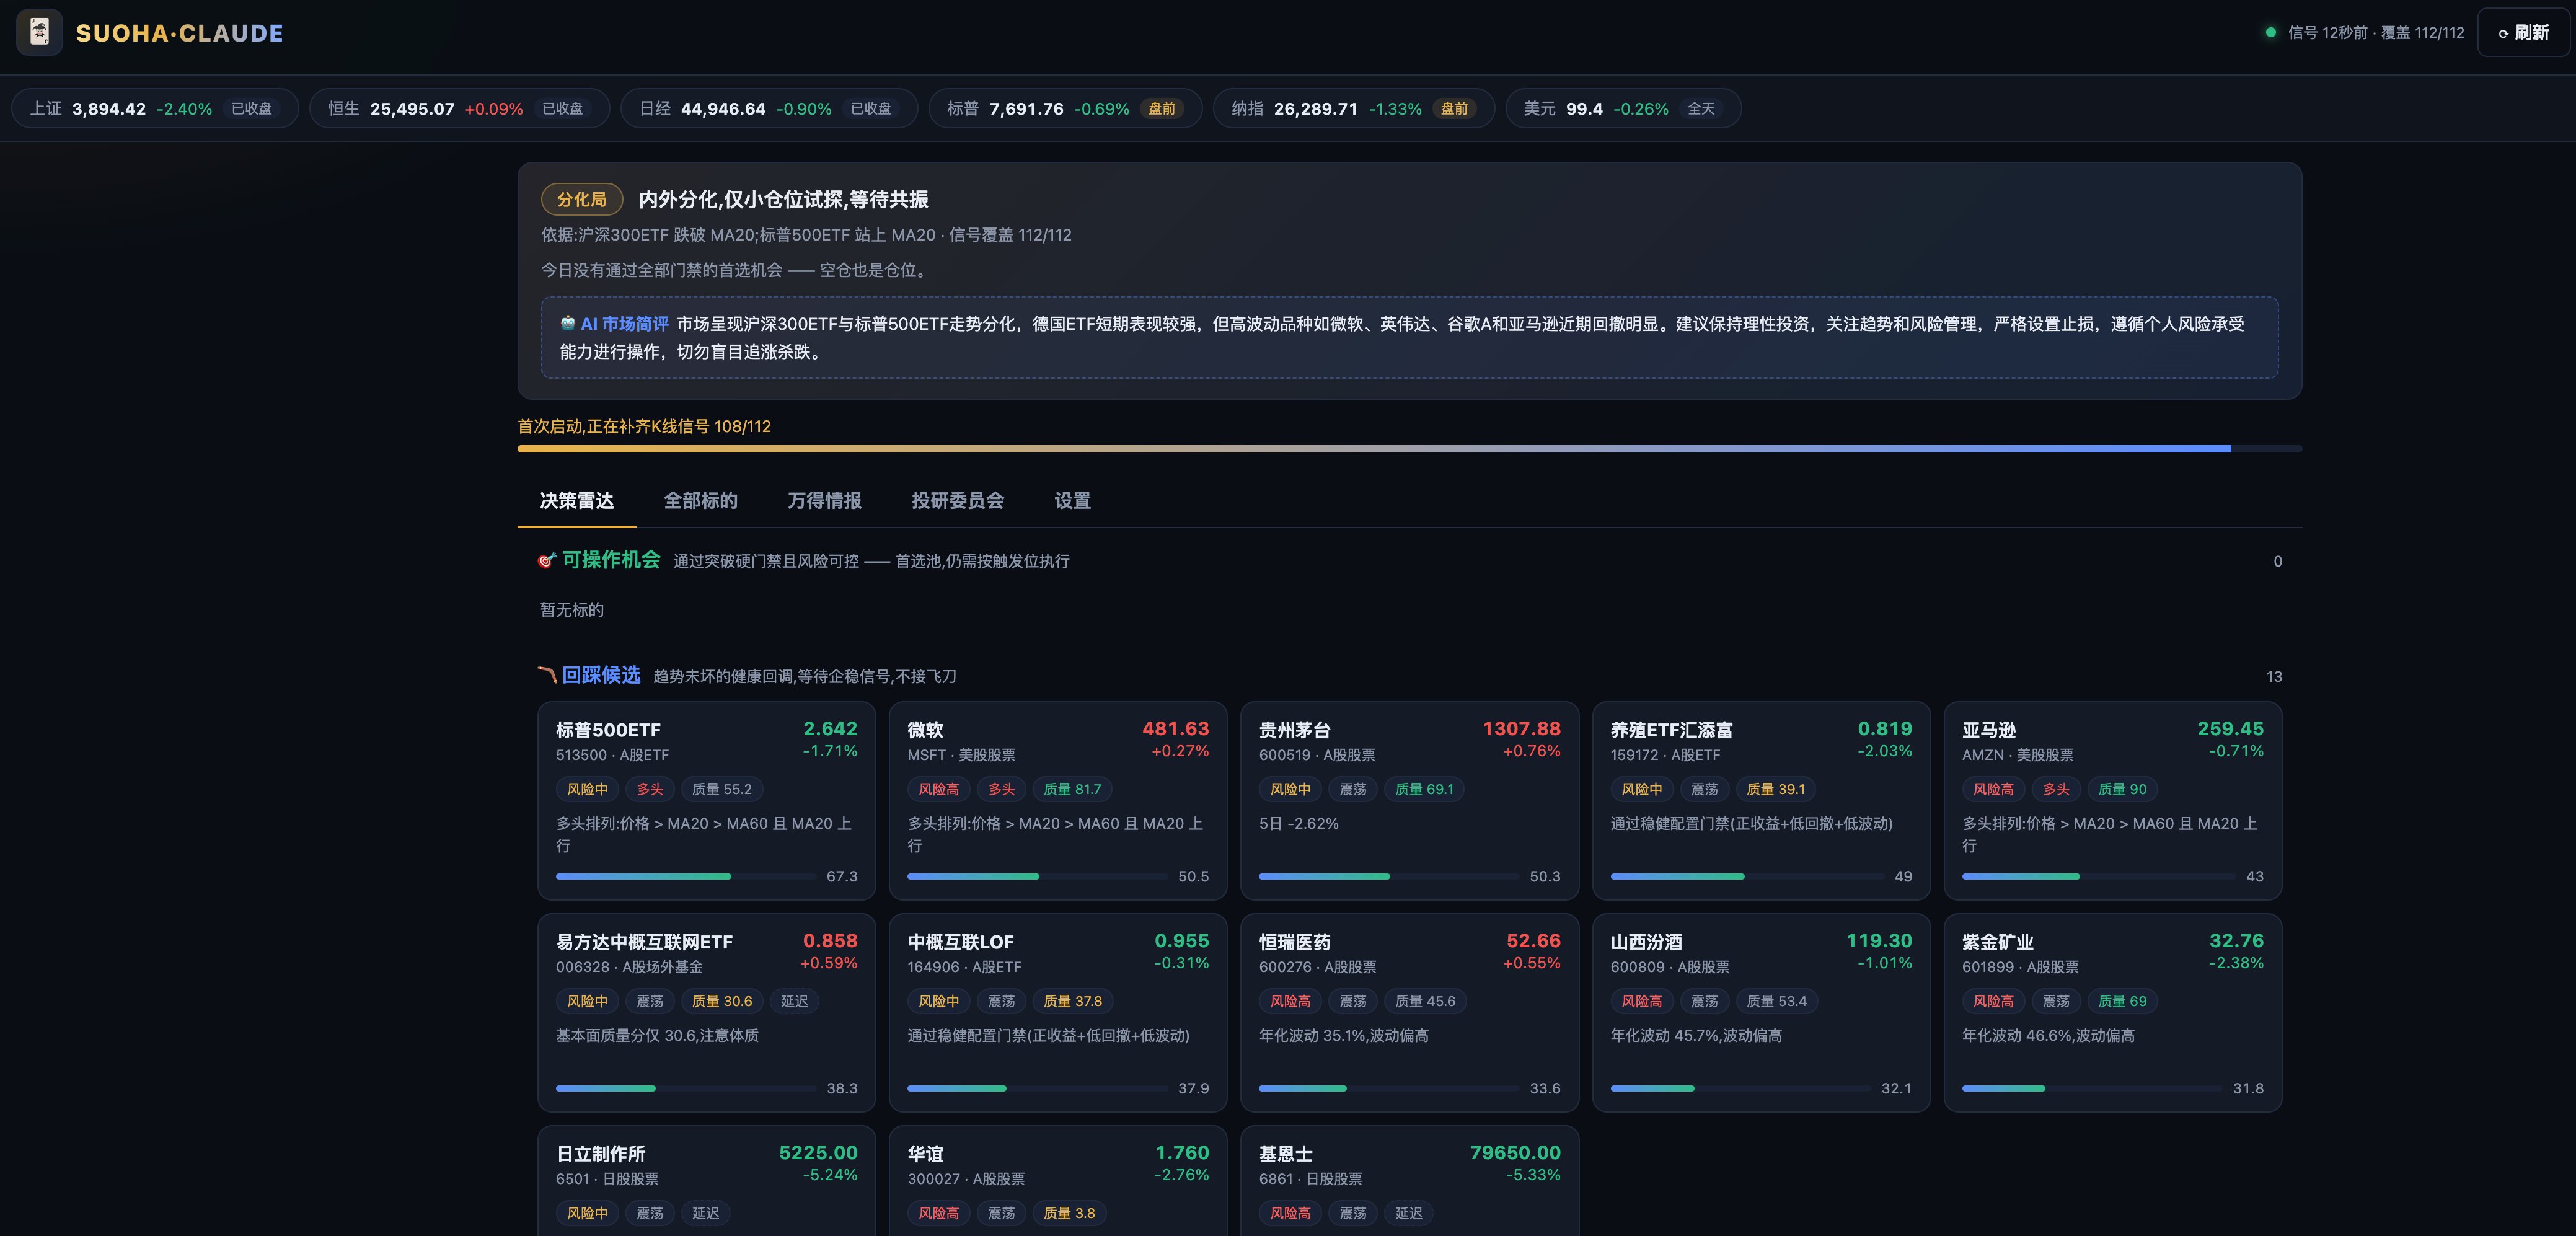
Task: Open the 投研委员会 tab
Action: click(x=957, y=500)
